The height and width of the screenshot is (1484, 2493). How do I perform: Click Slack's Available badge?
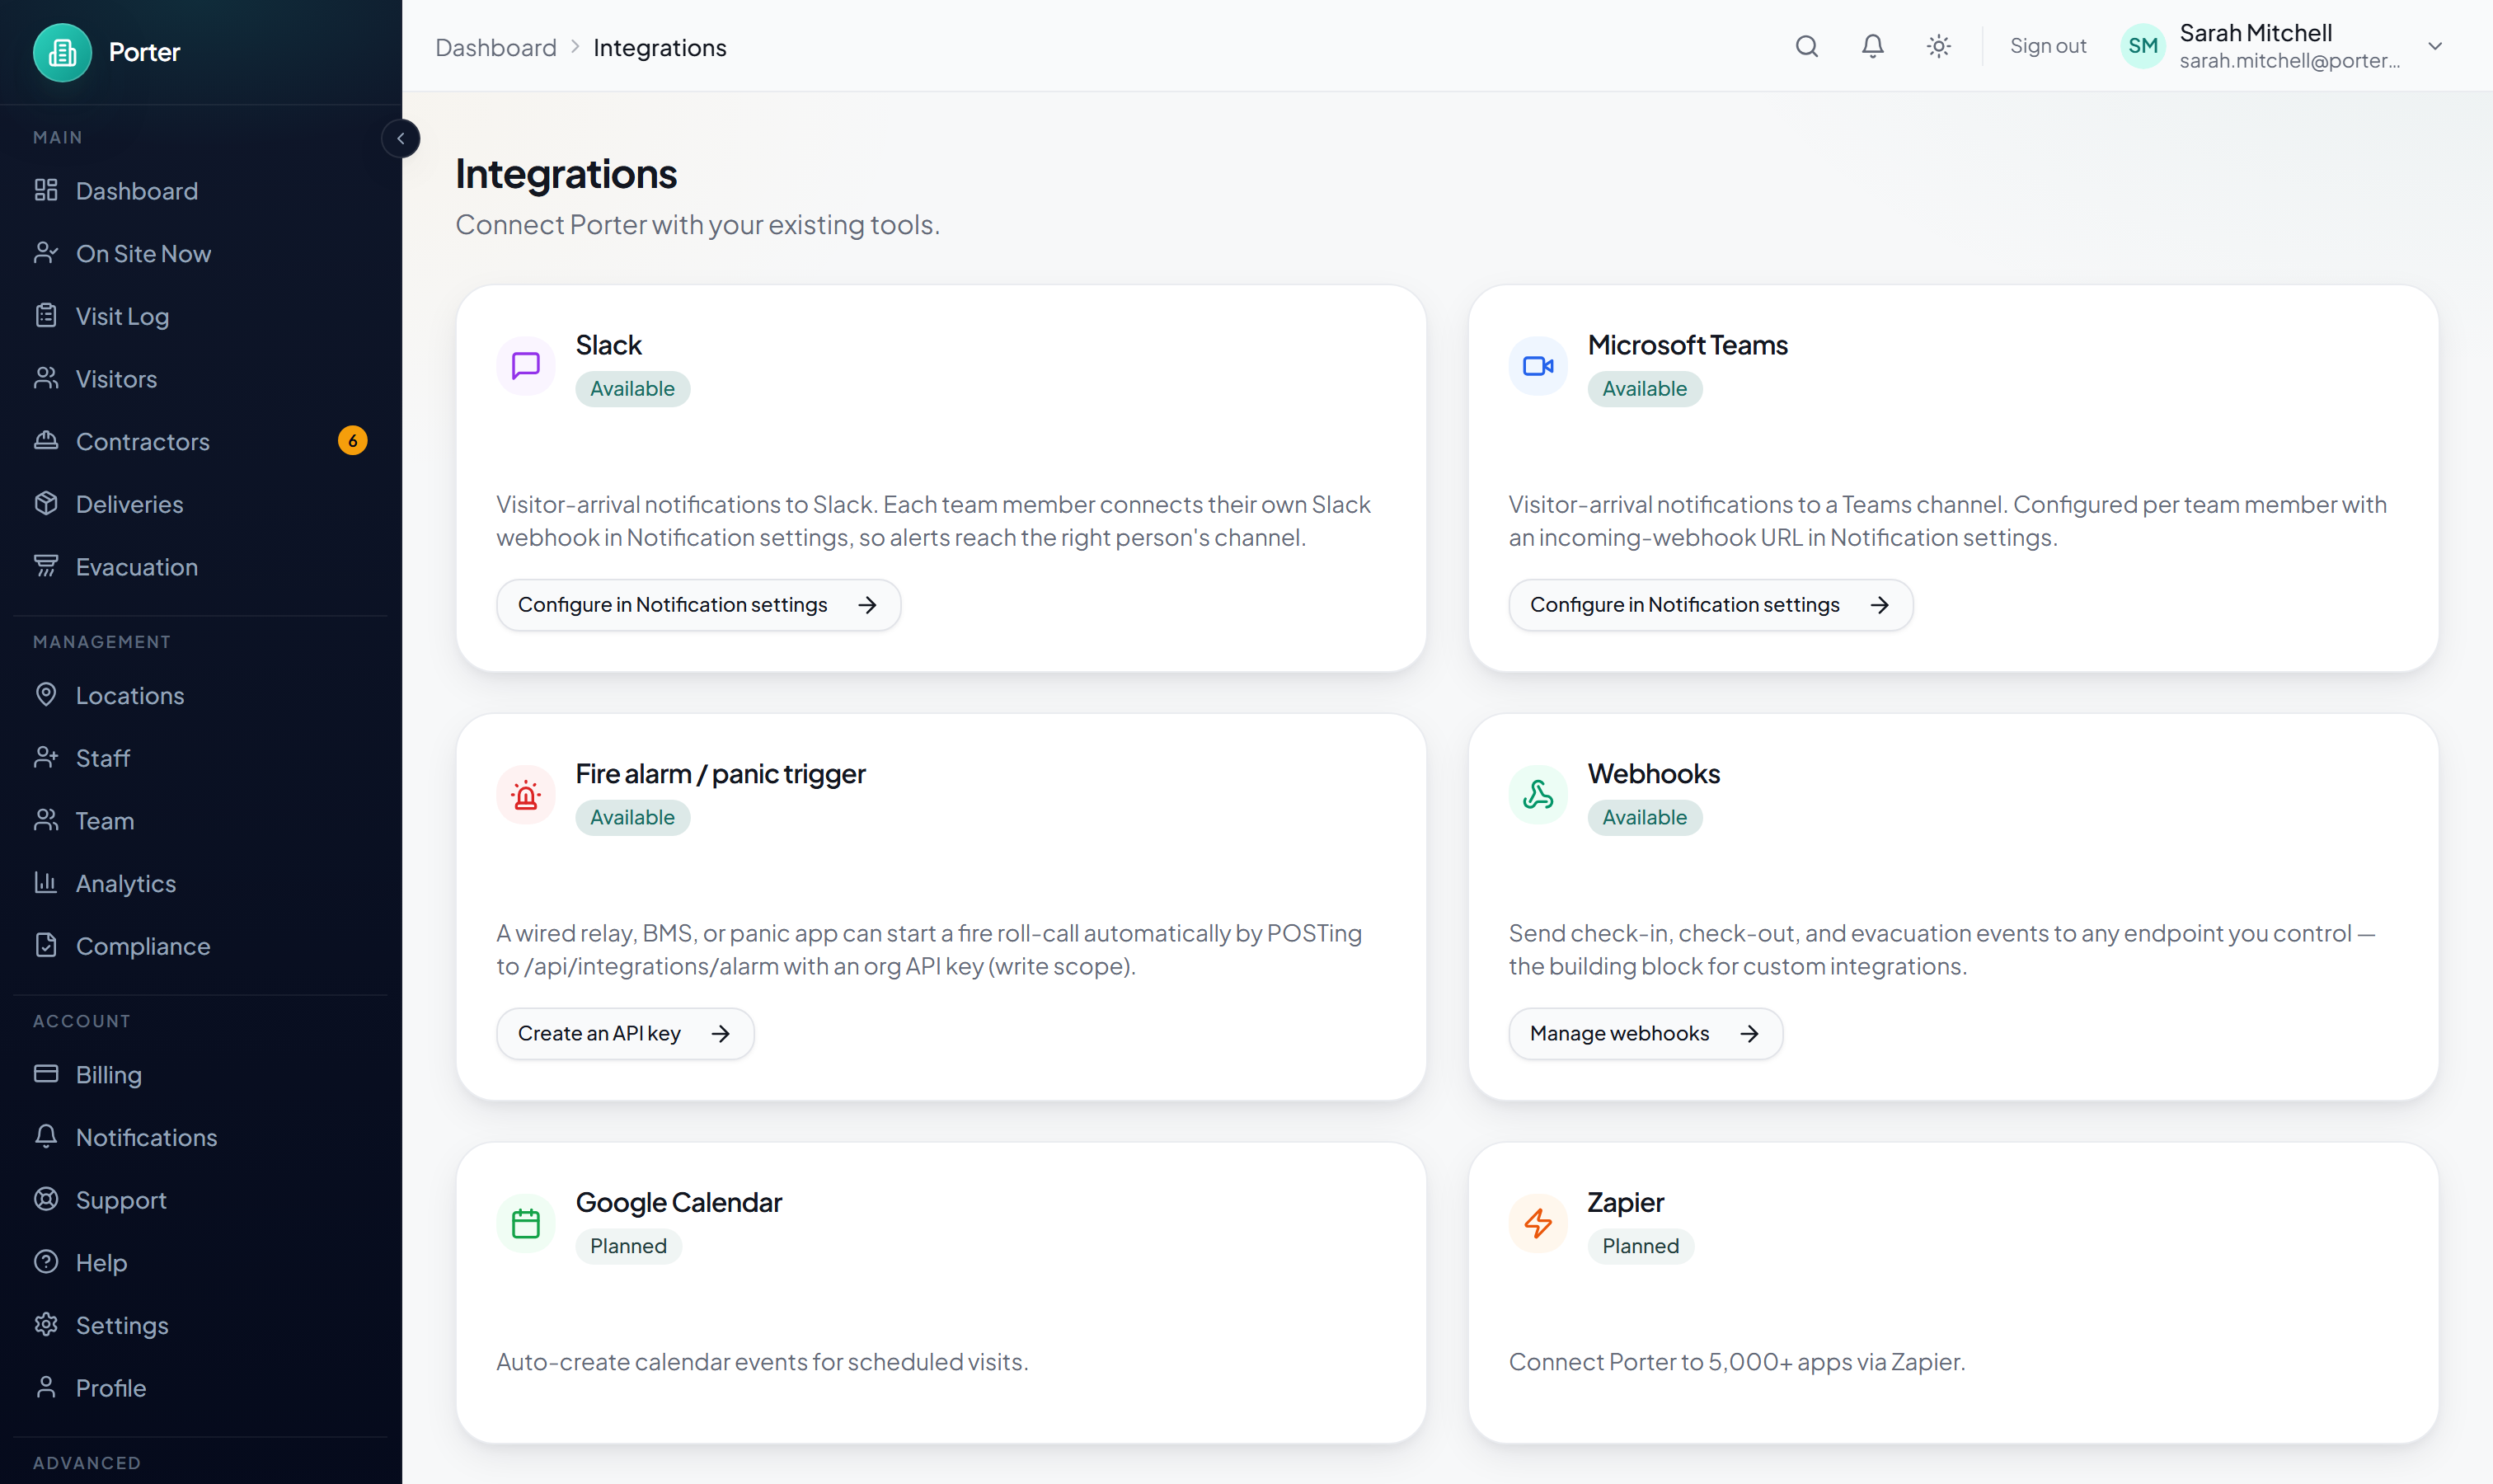click(x=632, y=389)
